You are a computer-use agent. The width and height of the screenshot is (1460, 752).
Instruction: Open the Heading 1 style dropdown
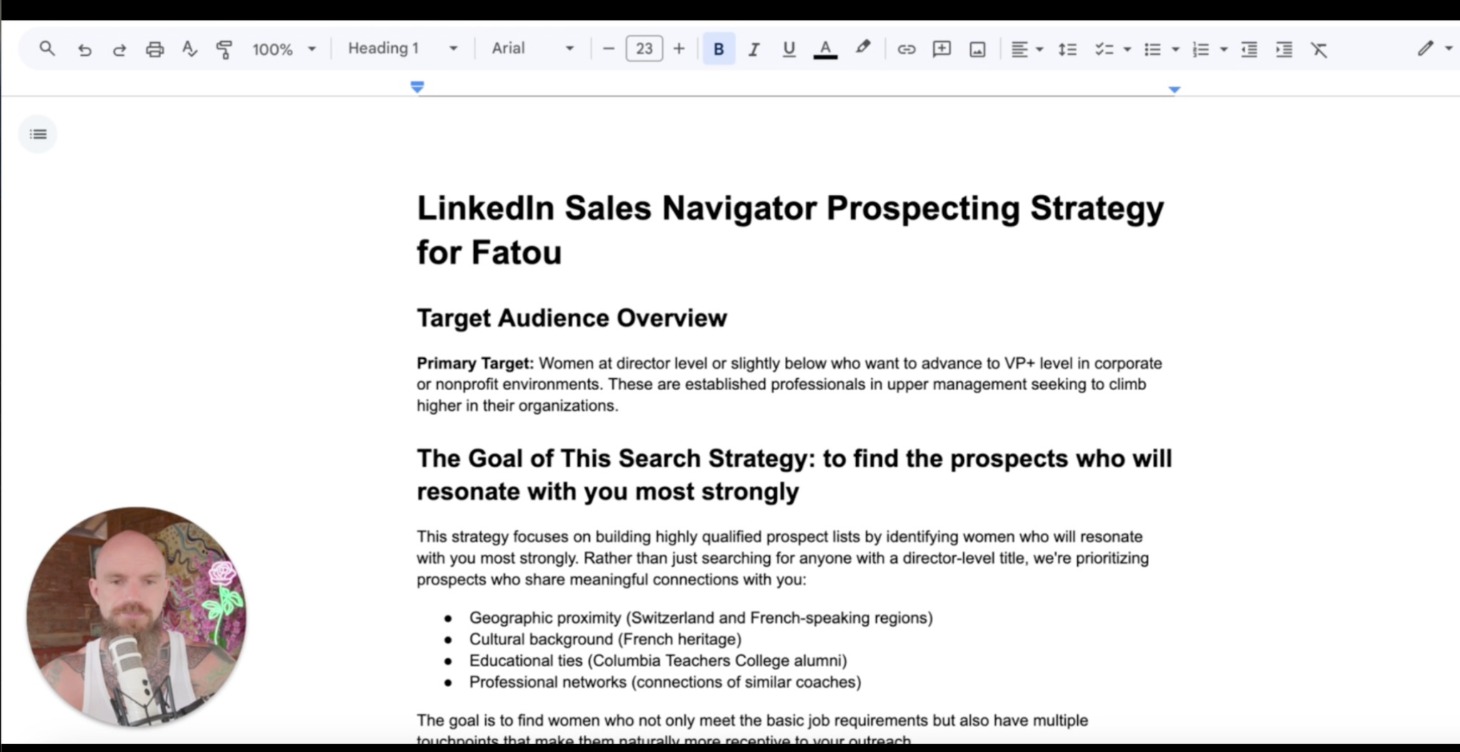pyautogui.click(x=403, y=48)
